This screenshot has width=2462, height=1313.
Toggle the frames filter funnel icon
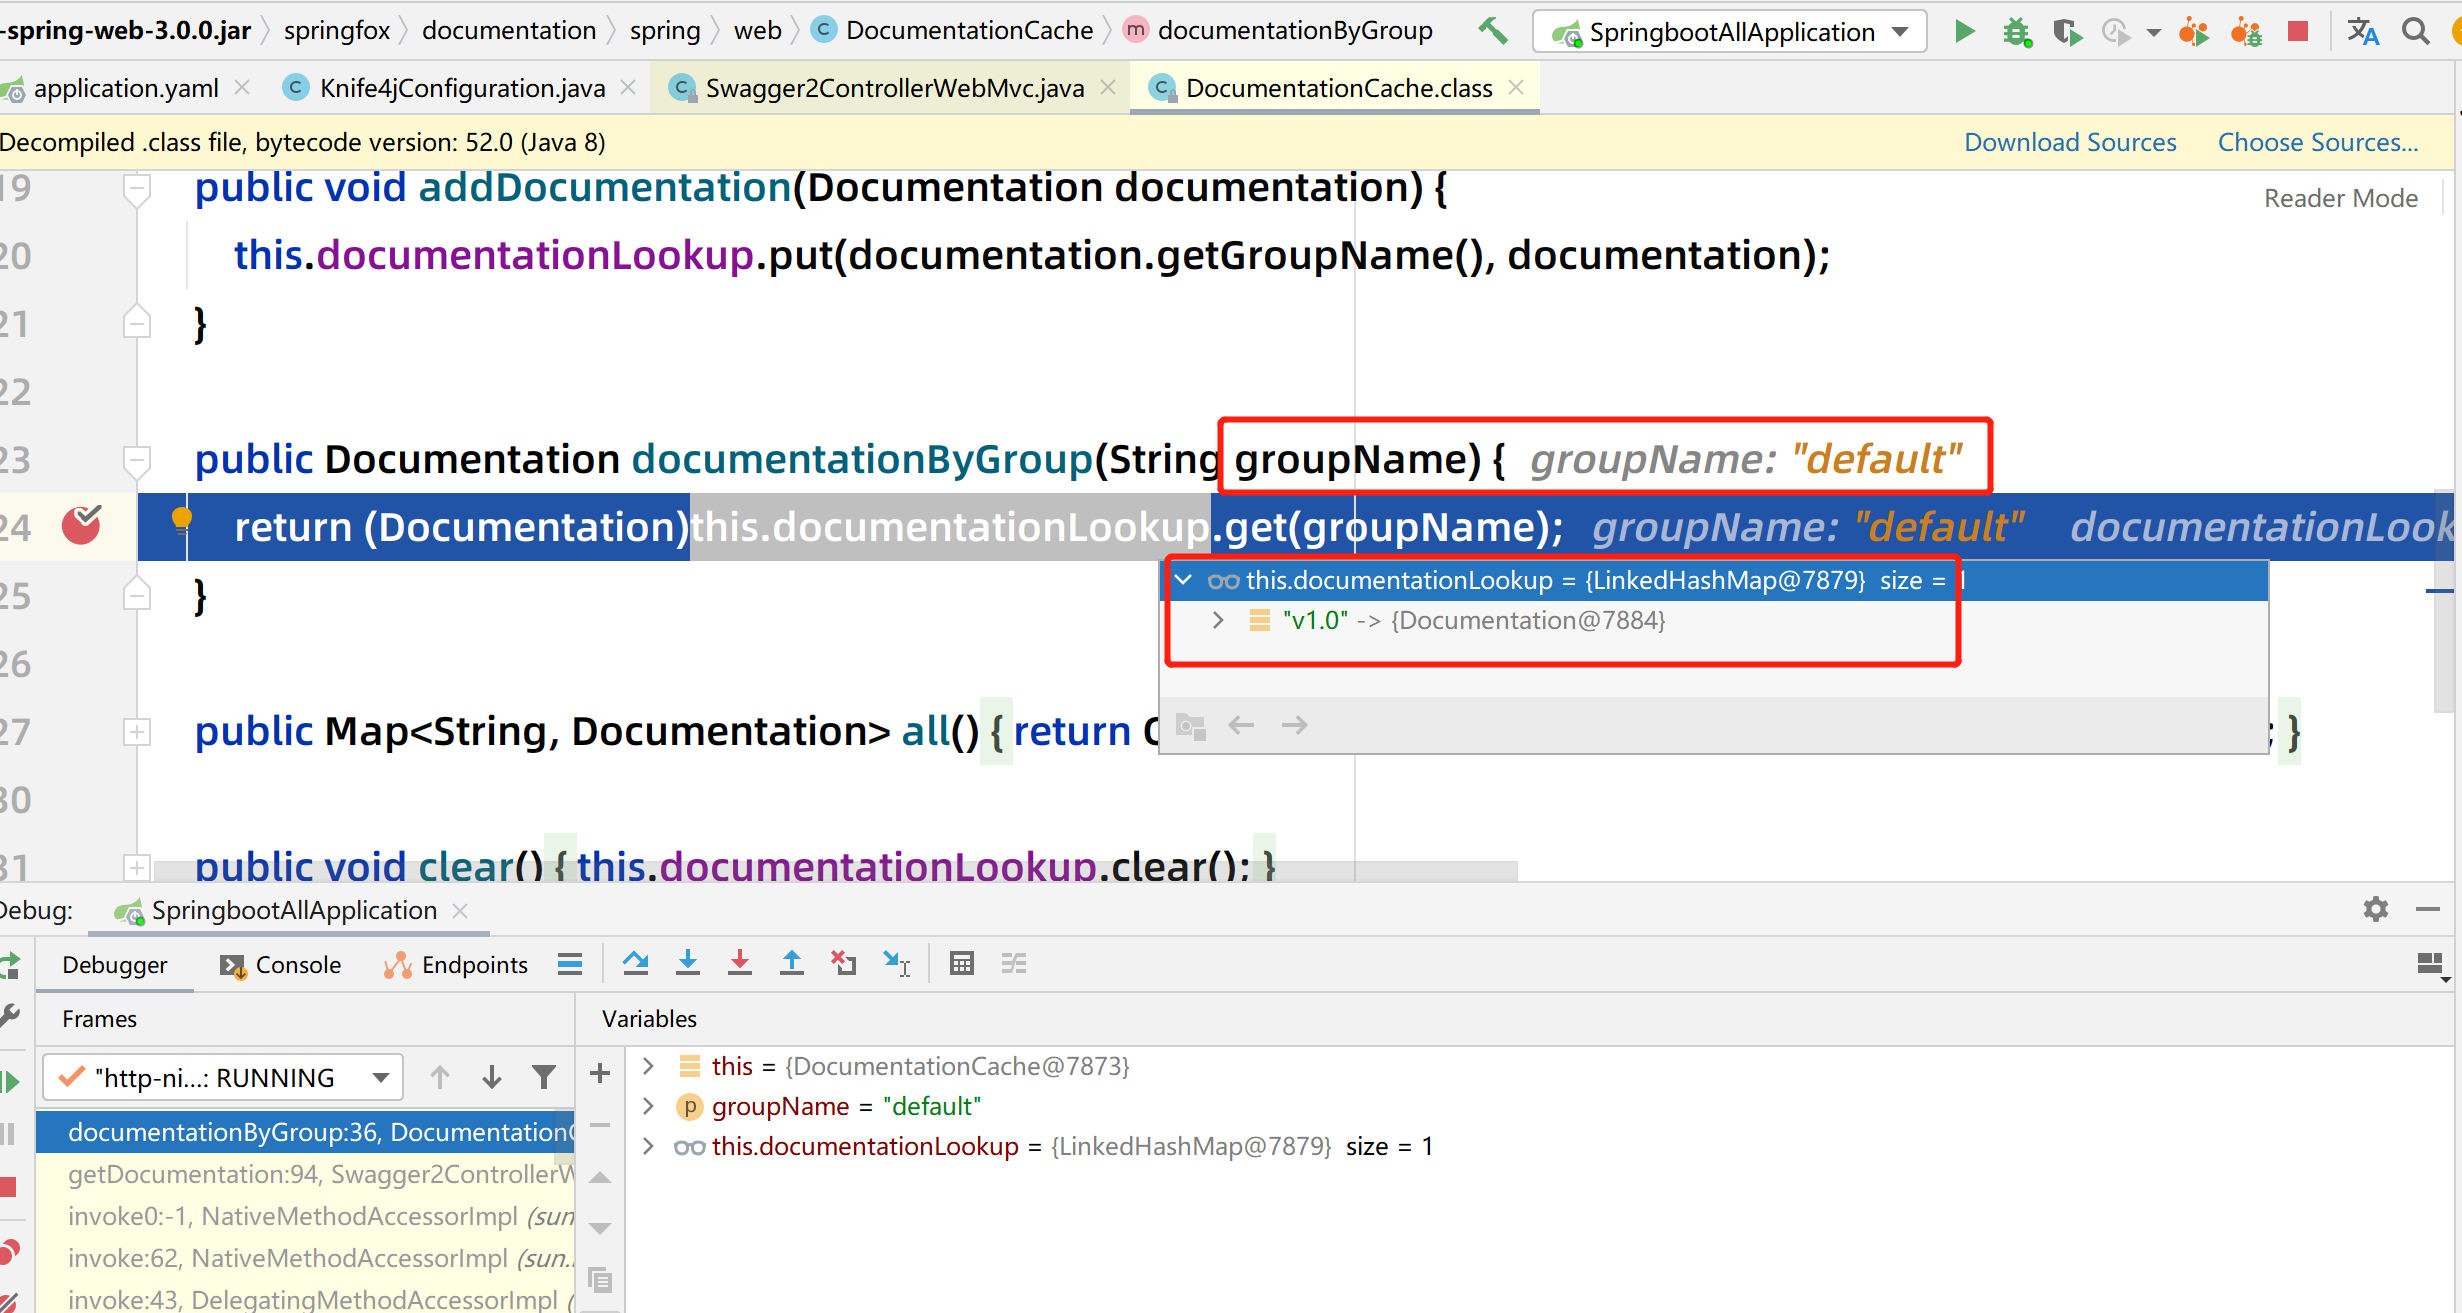pyautogui.click(x=544, y=1077)
